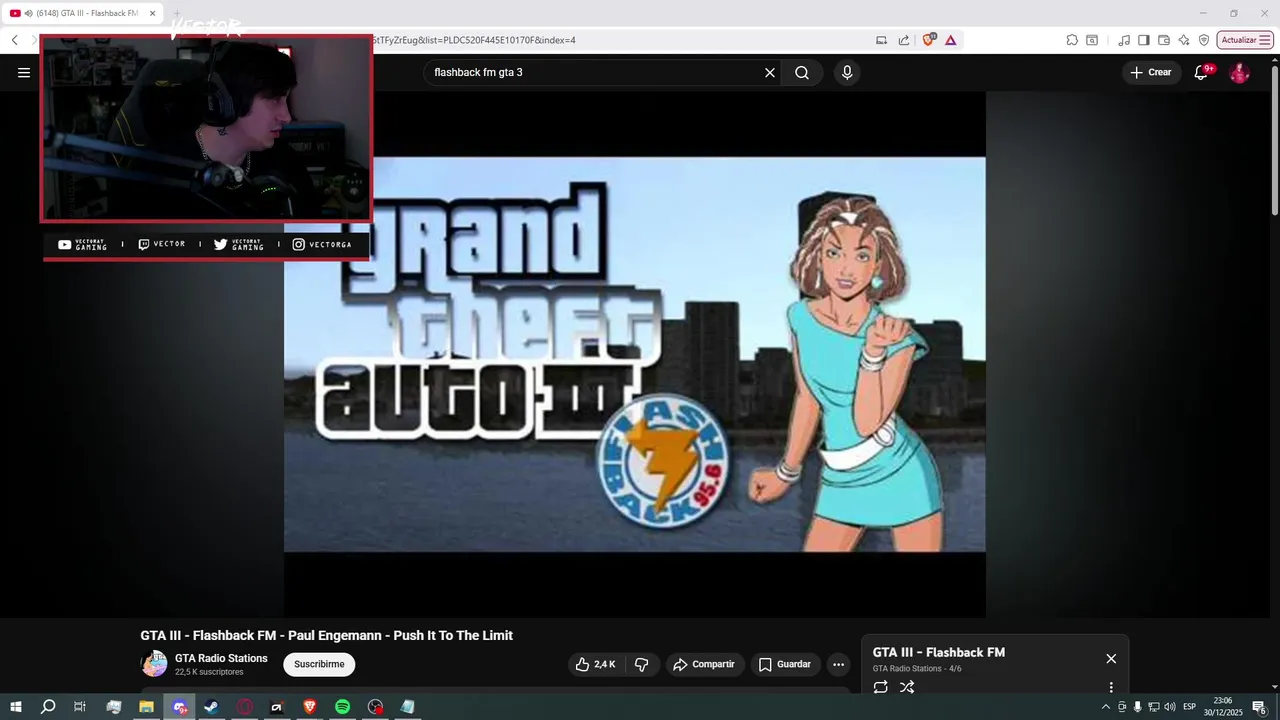Open YouTube notifications bell
This screenshot has height=720, width=1280.
[x=1201, y=72]
